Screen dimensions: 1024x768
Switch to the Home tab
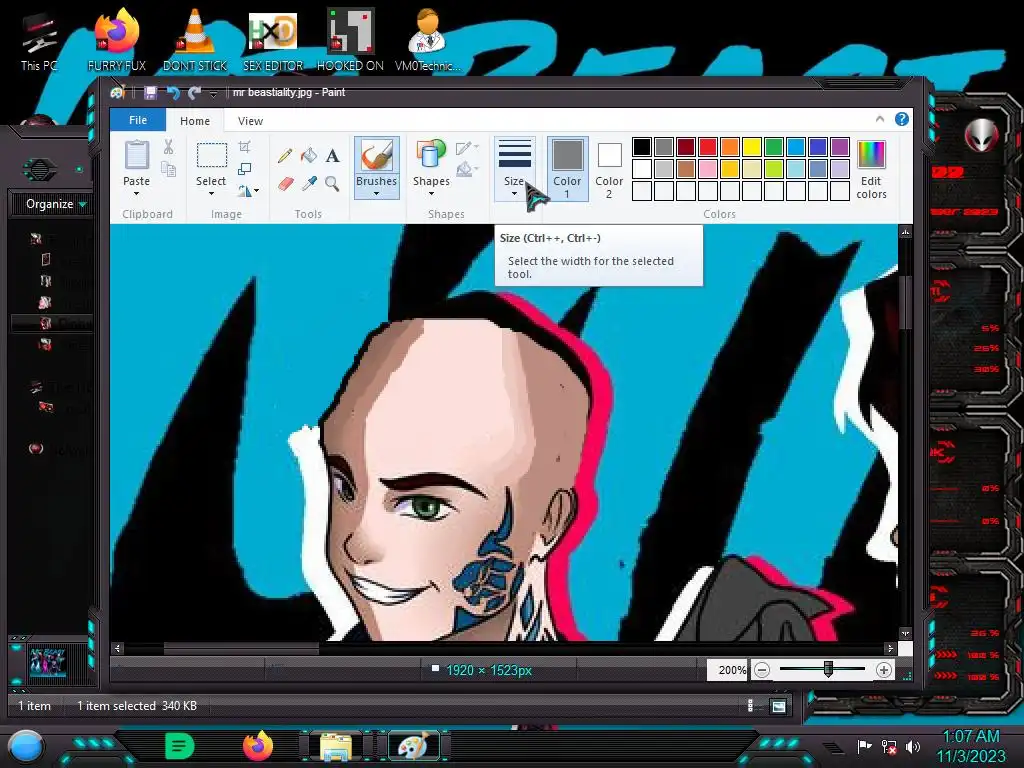click(x=195, y=121)
